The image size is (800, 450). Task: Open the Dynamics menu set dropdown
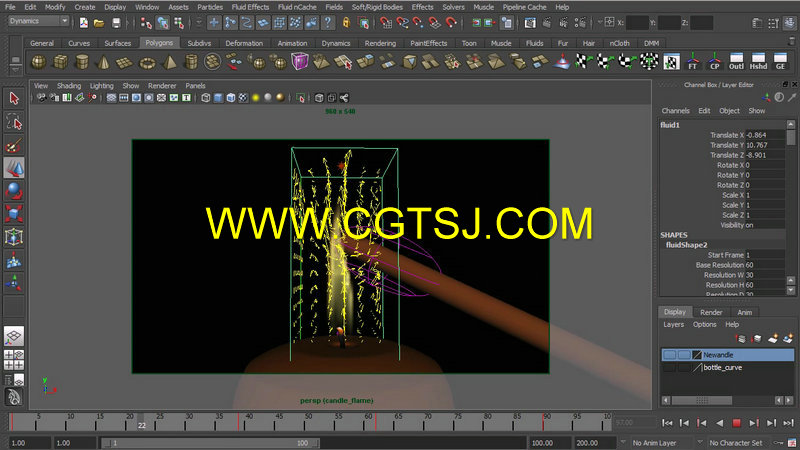(x=39, y=21)
